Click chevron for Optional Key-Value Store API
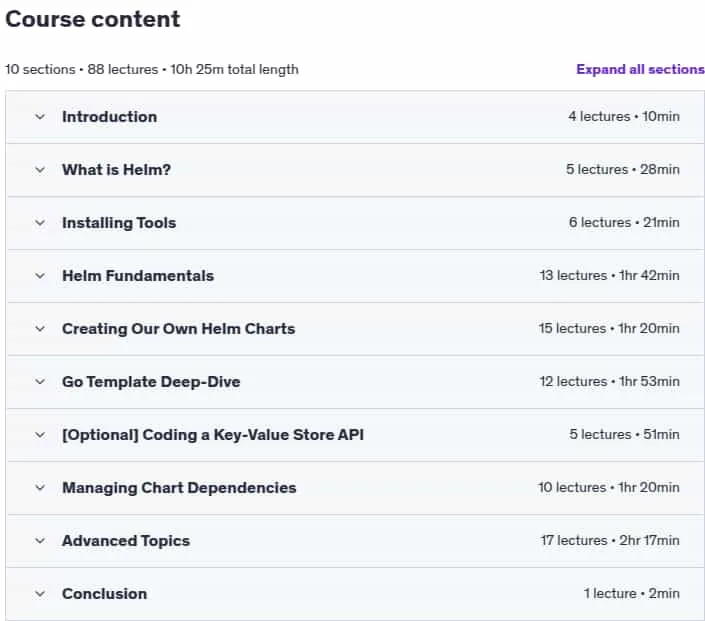Viewport: 705px width, 621px height. pos(40,435)
